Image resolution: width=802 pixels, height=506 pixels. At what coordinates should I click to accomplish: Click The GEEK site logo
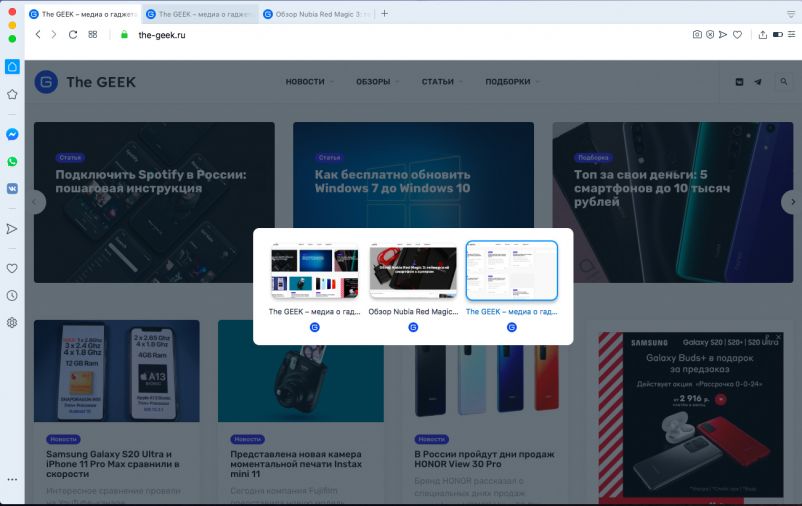pos(85,82)
